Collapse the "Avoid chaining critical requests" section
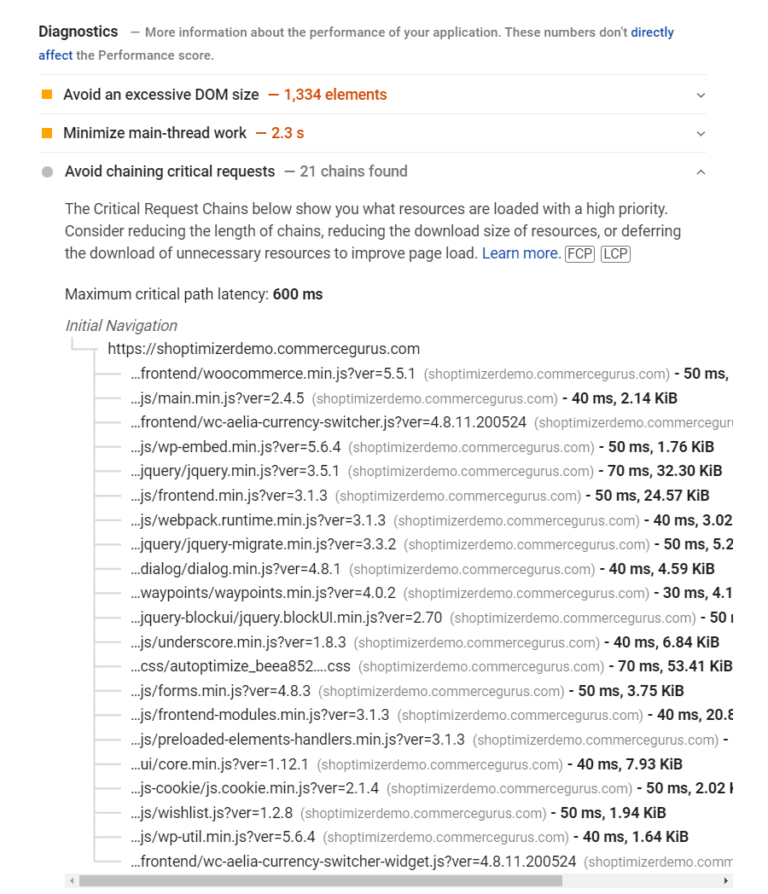The image size is (768, 894). (701, 171)
